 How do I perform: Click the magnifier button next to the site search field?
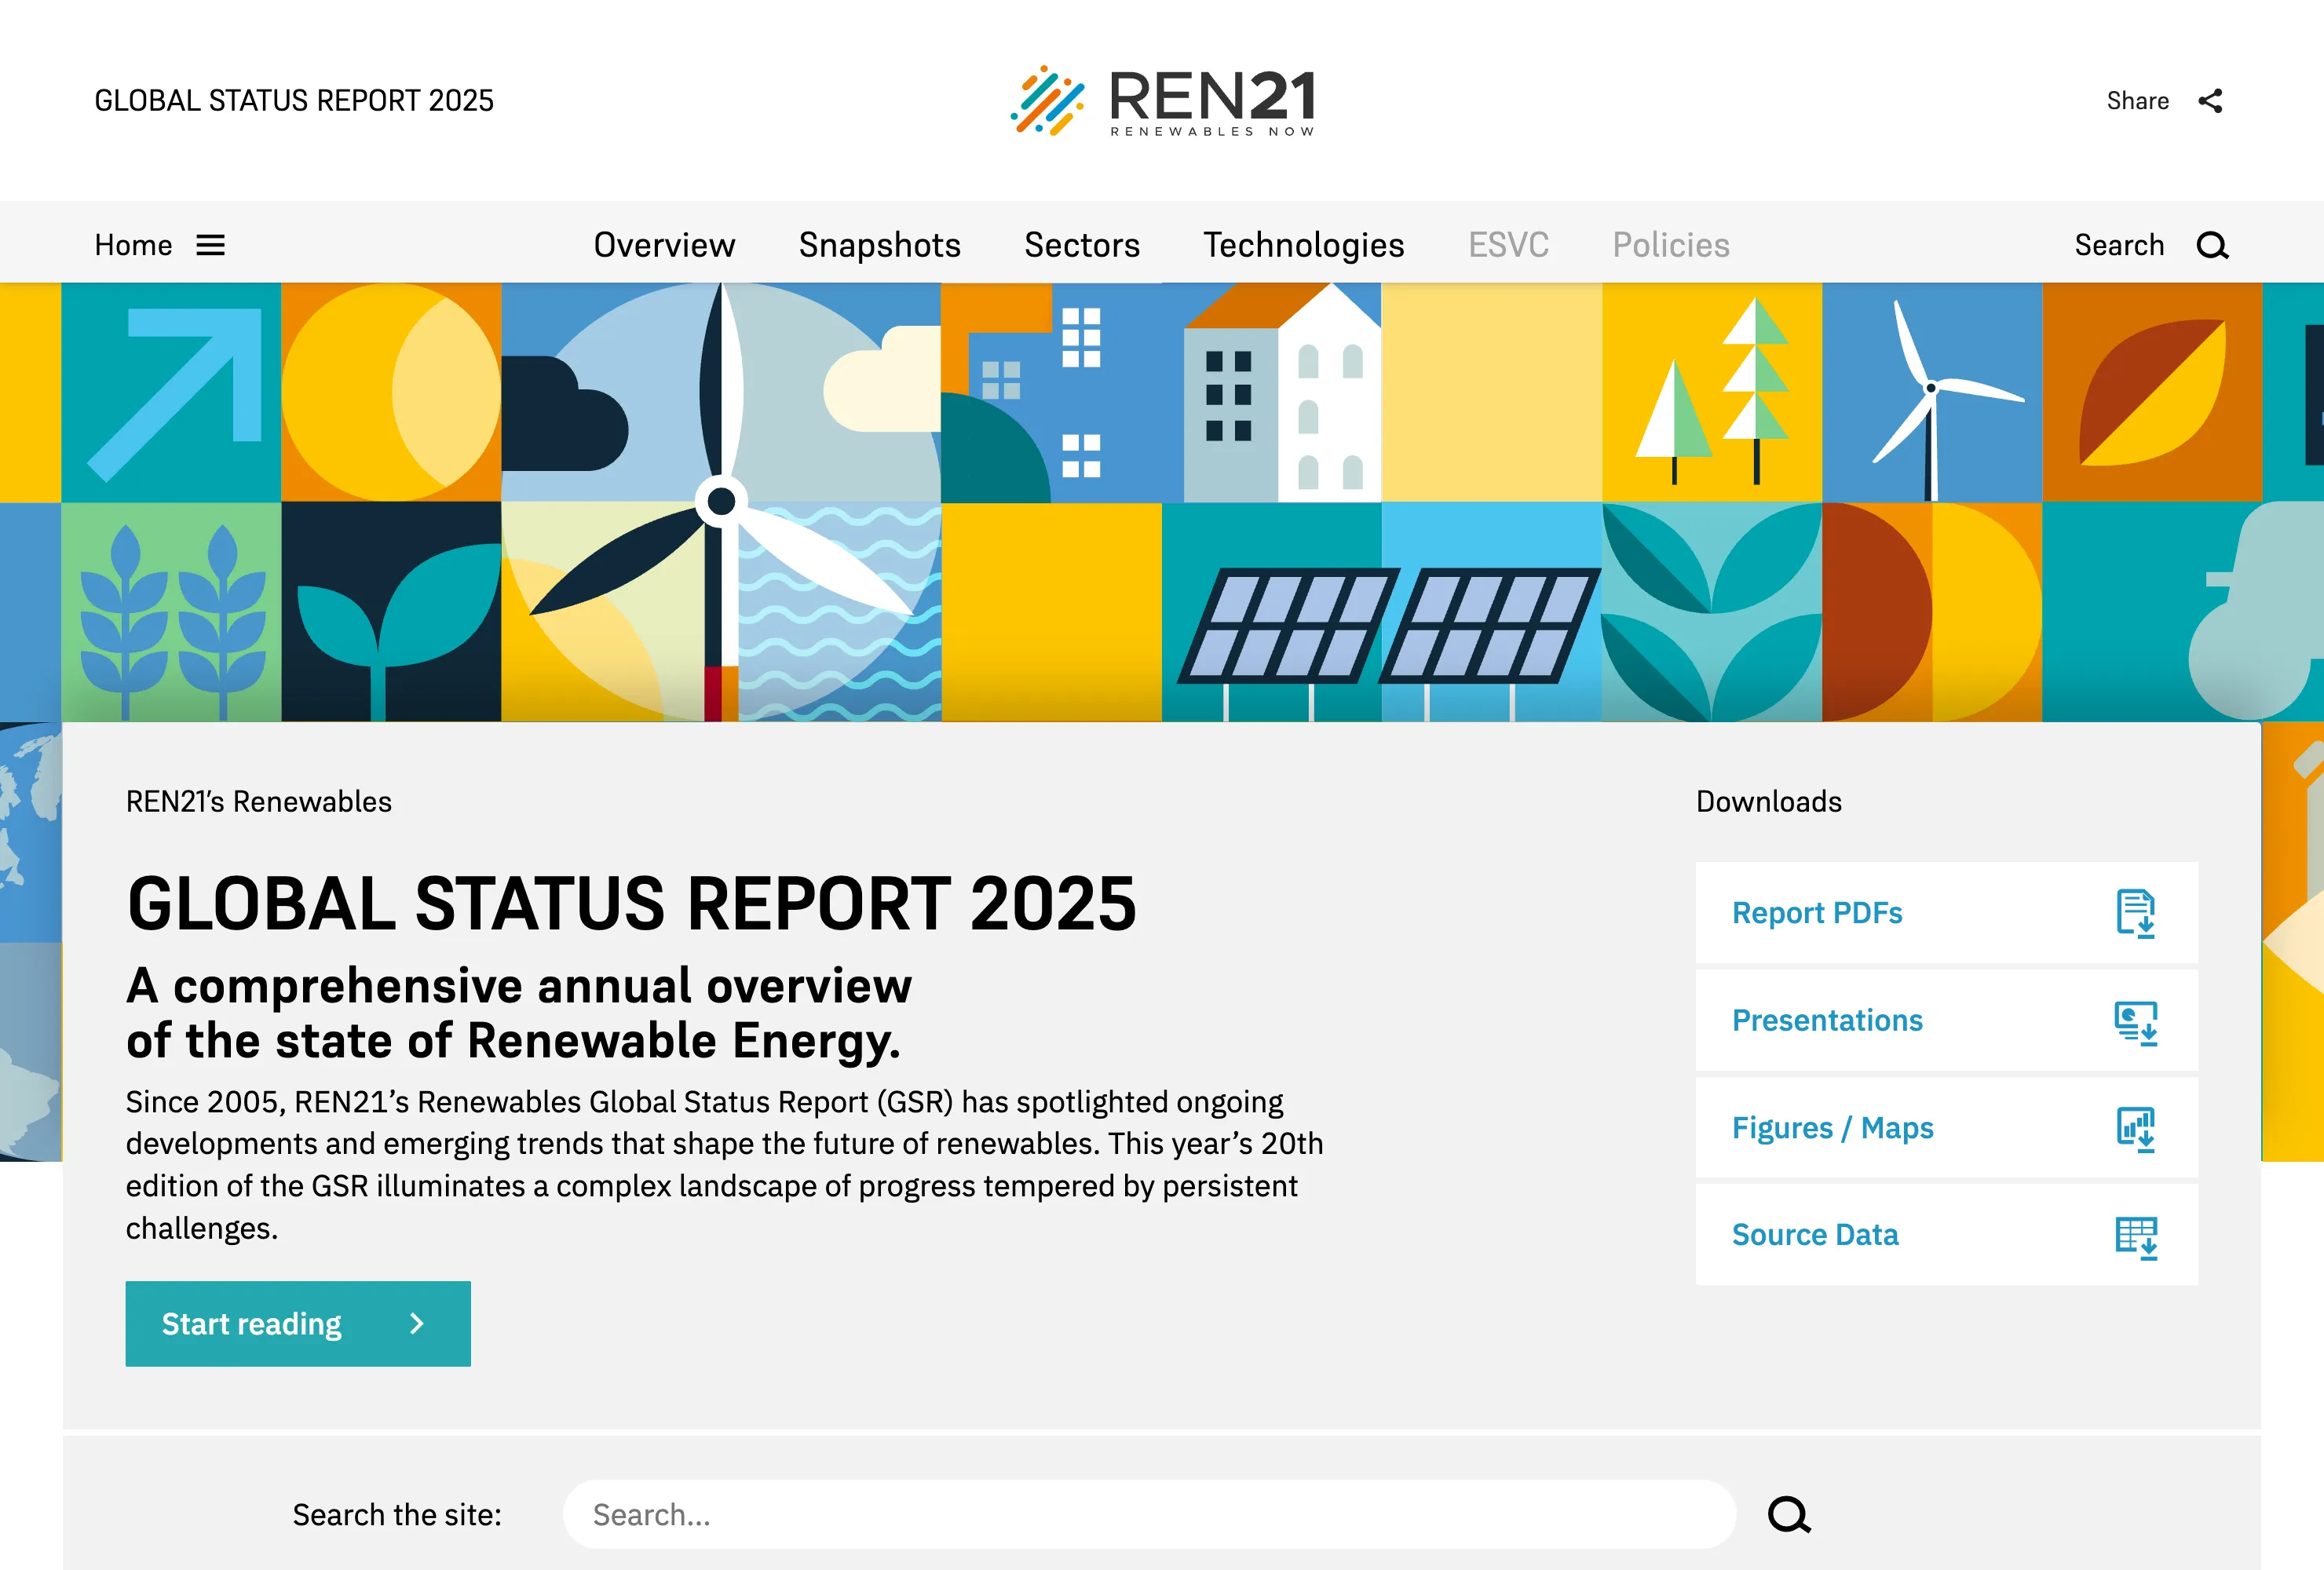click(1789, 1514)
